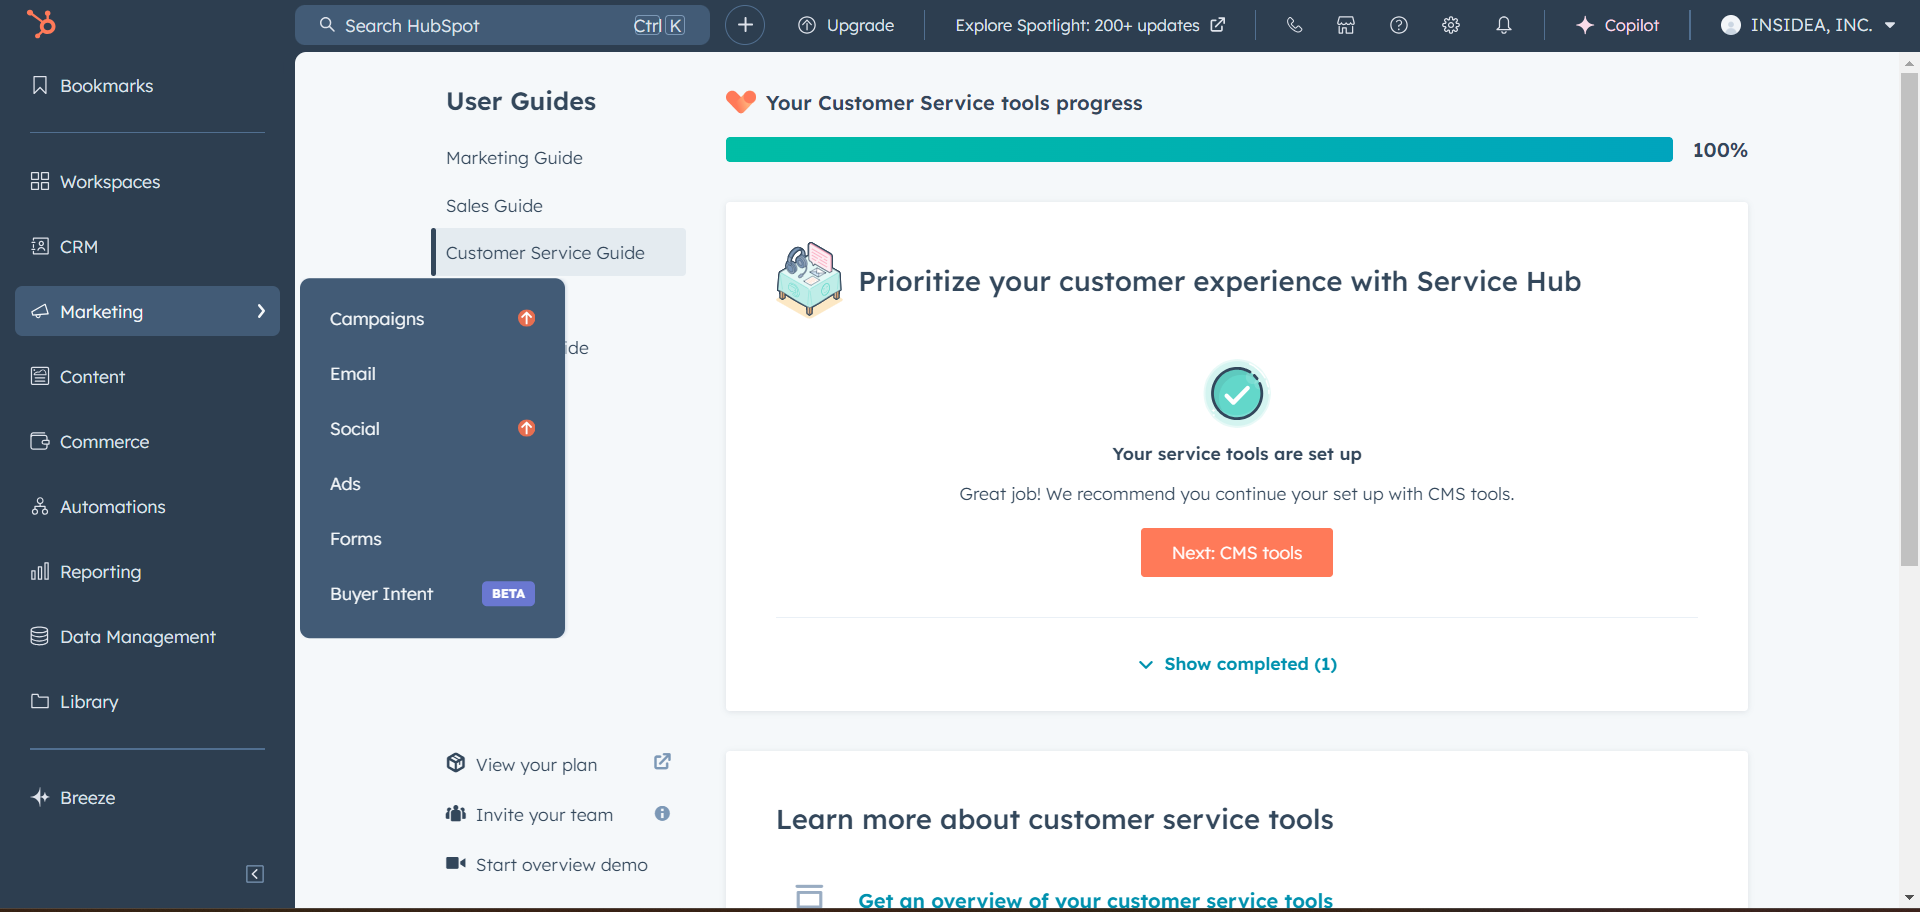
Task: Select Ads in the Marketing flyout
Action: (345, 484)
